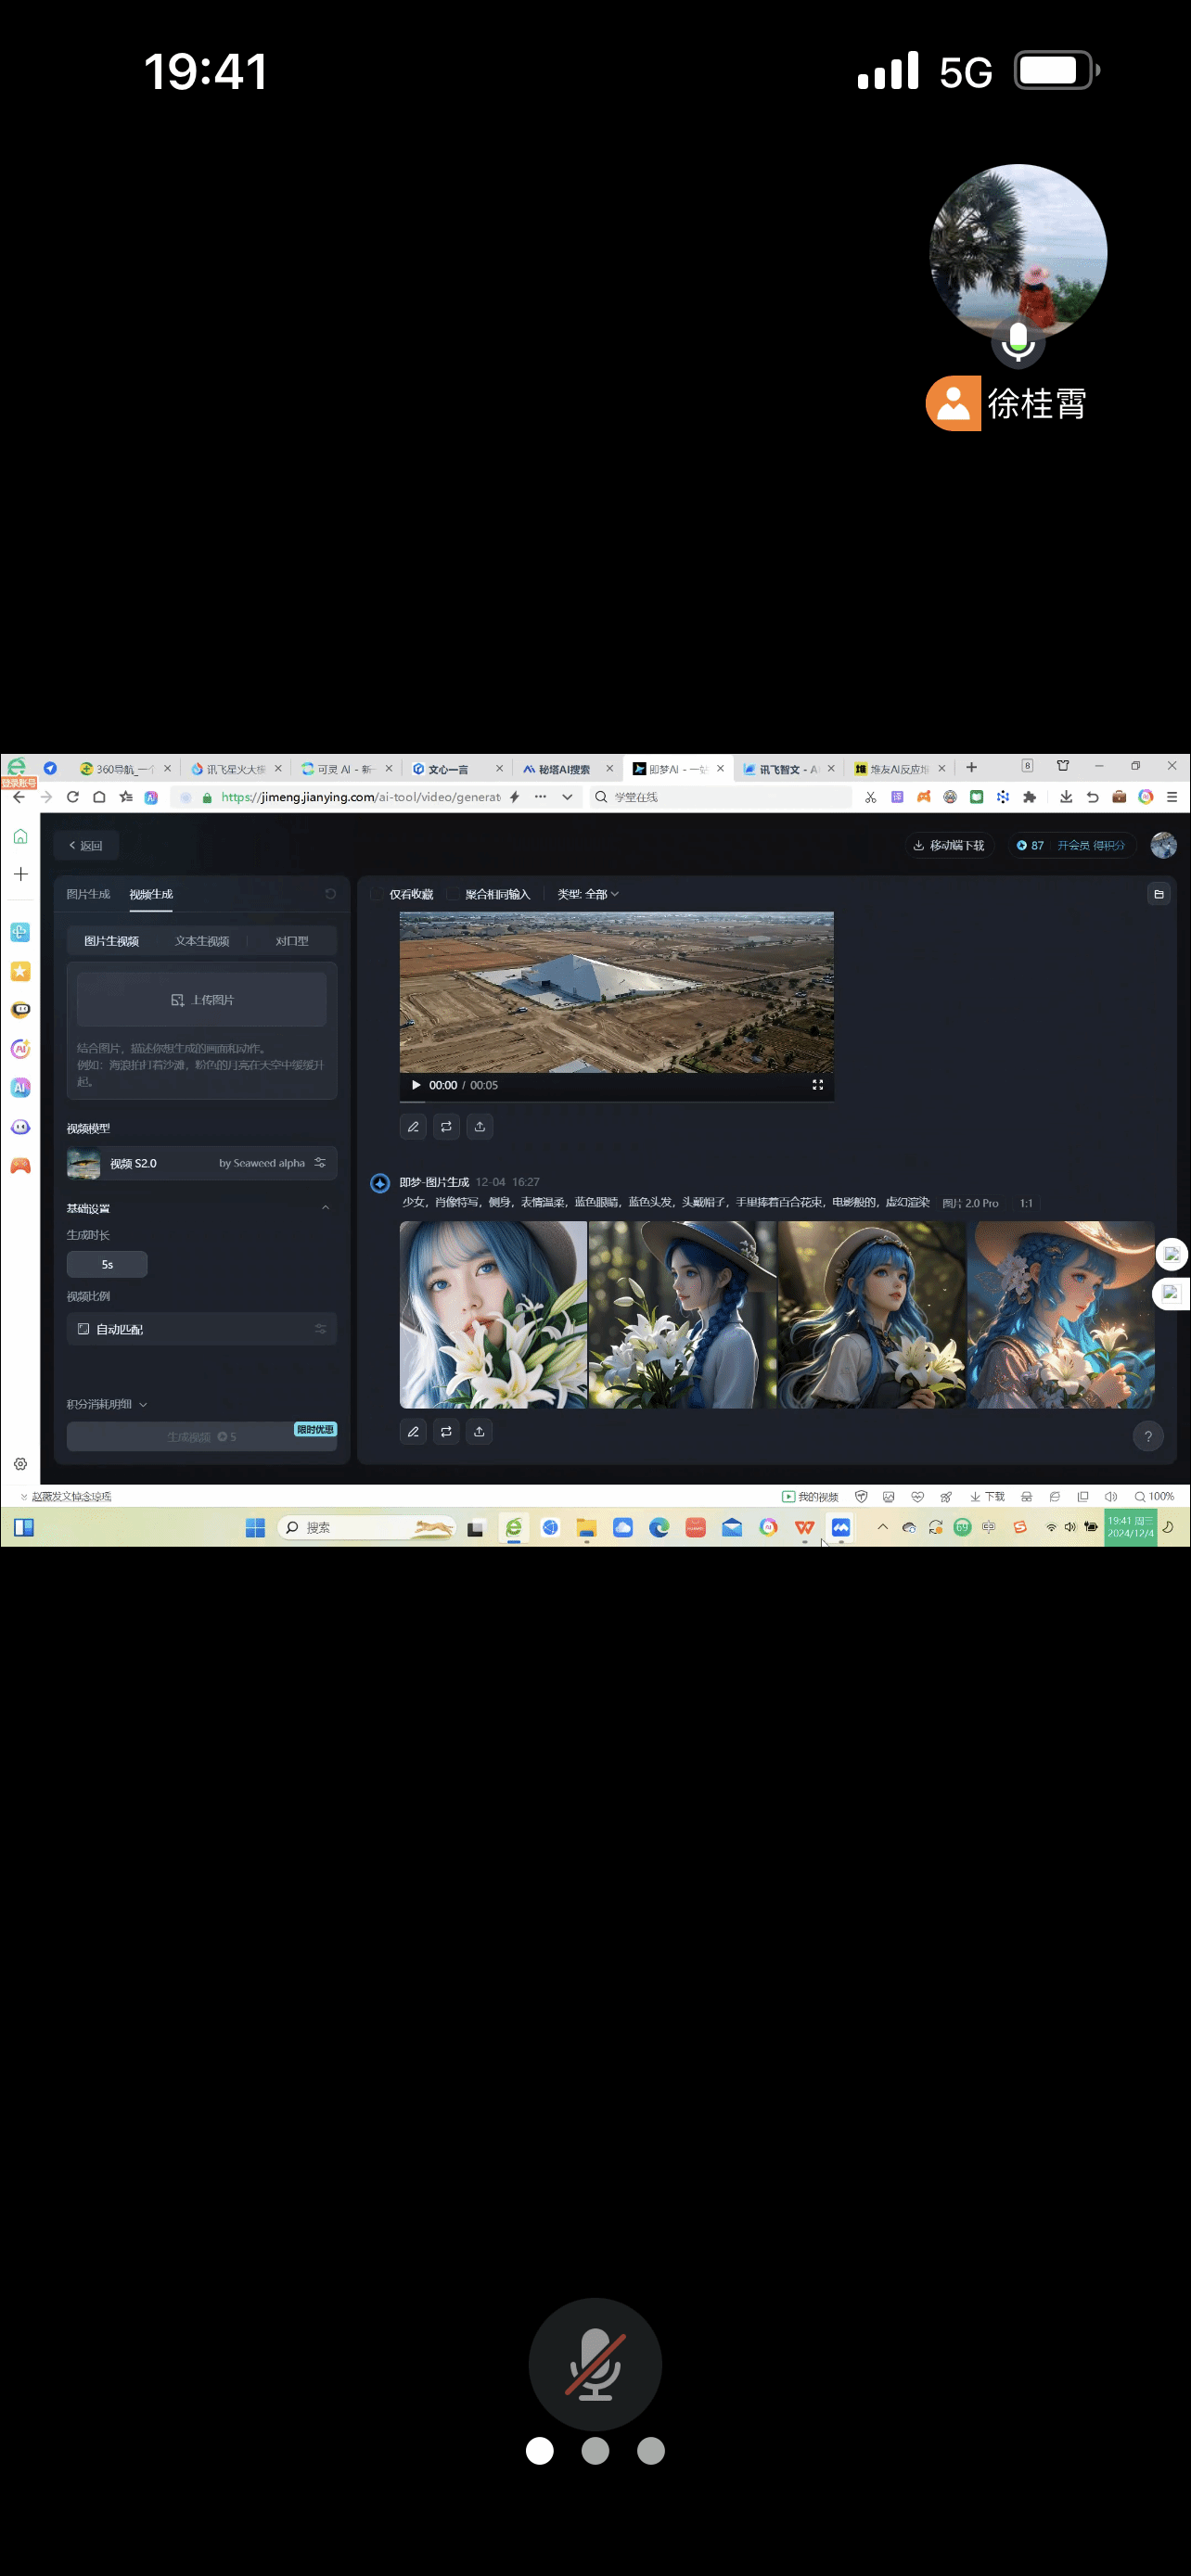The height and width of the screenshot is (2576, 1191).
Task: Click the 上传图片 upload button
Action: tap(202, 999)
